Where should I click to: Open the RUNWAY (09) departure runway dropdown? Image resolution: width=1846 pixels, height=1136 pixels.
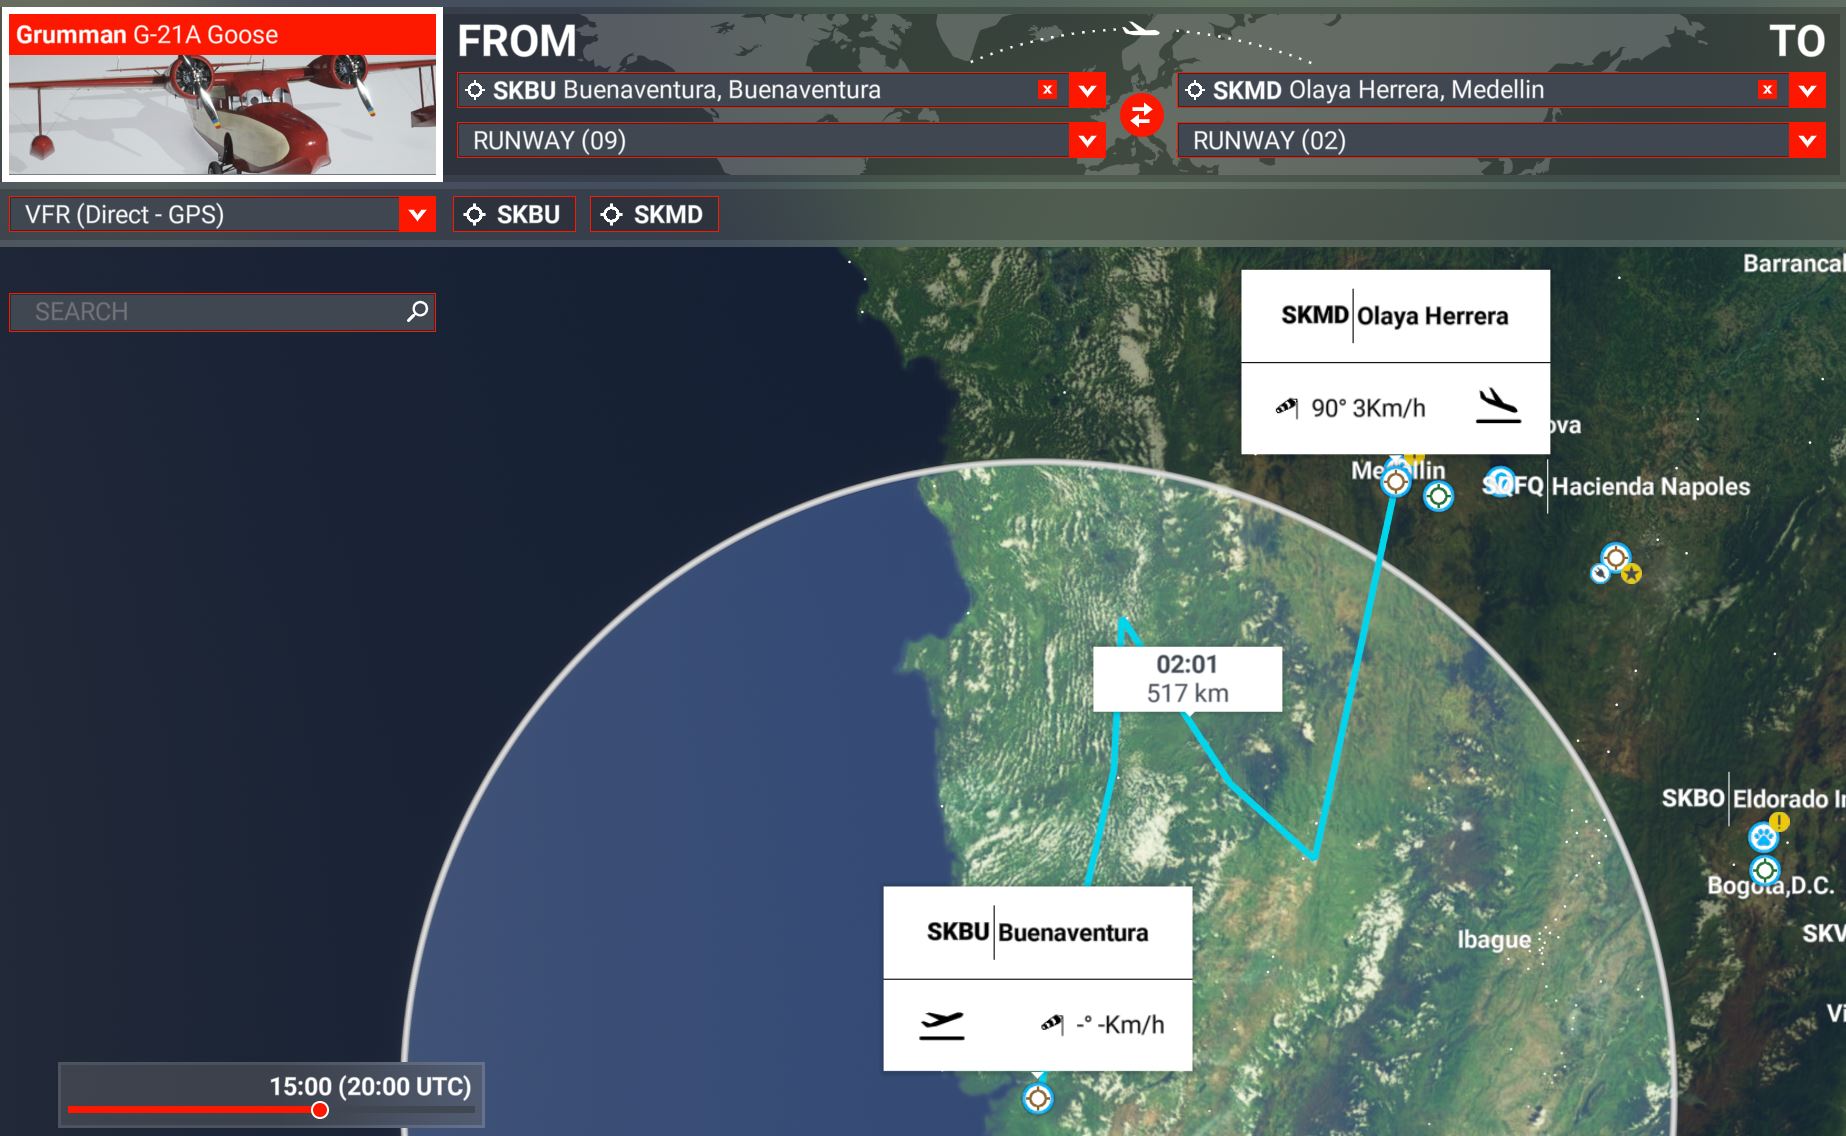pyautogui.click(x=781, y=140)
